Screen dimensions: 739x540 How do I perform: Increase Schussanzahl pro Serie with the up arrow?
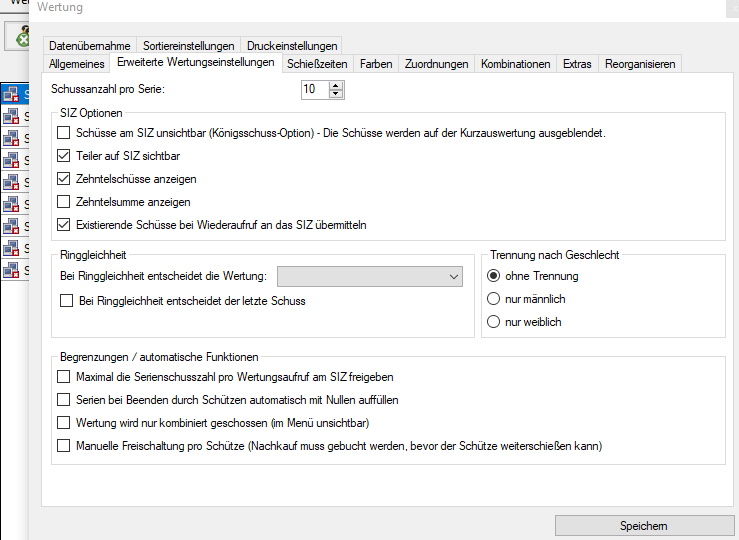tap(336, 85)
